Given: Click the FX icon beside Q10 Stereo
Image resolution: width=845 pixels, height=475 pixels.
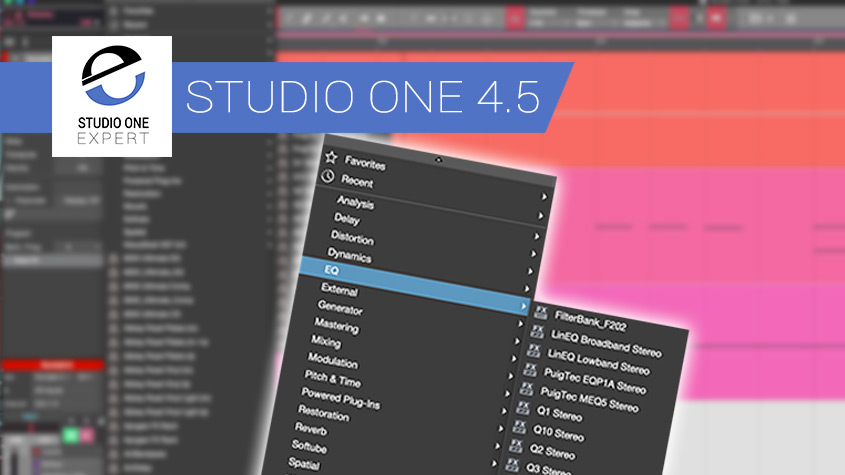Looking at the screenshot, I should point(519,427).
